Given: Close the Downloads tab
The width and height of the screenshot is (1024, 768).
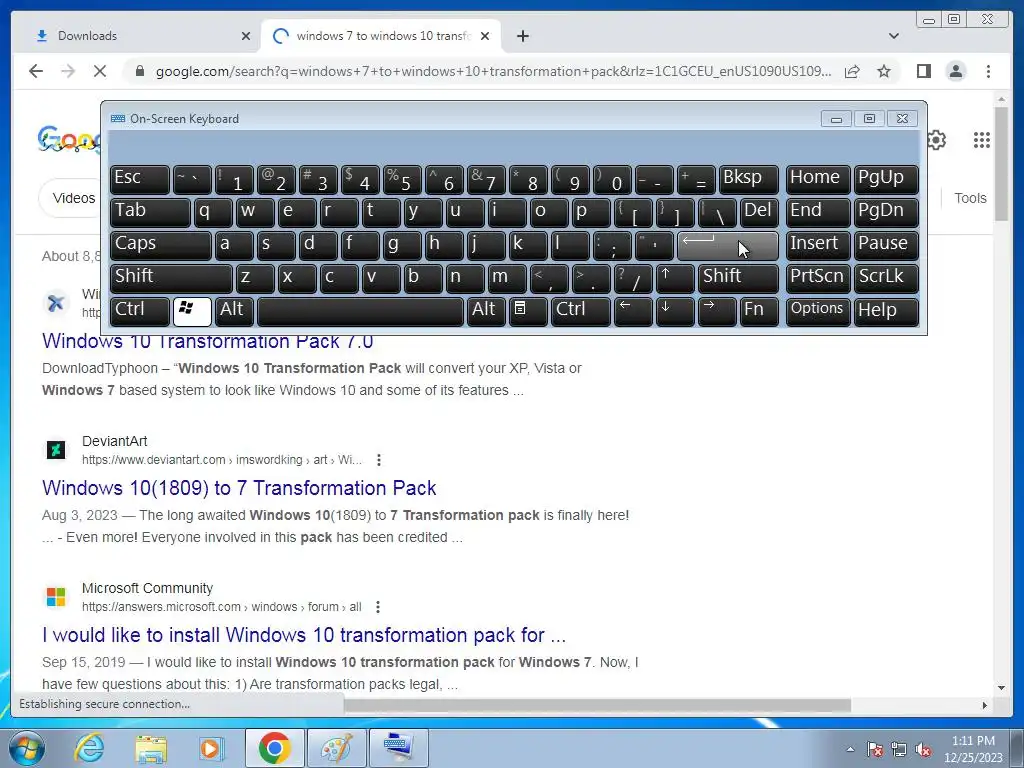Looking at the screenshot, I should click(x=246, y=36).
